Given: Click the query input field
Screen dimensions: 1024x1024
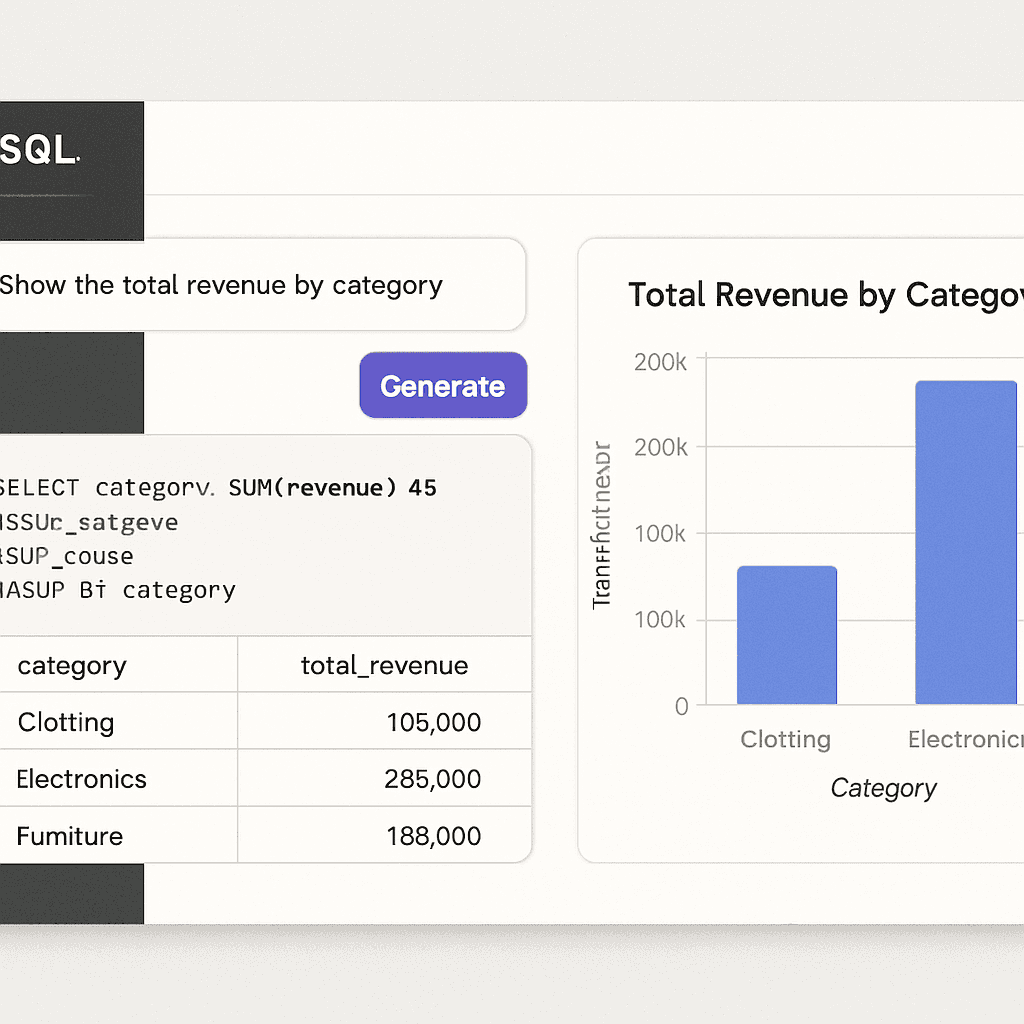Looking at the screenshot, I should click(260, 284).
